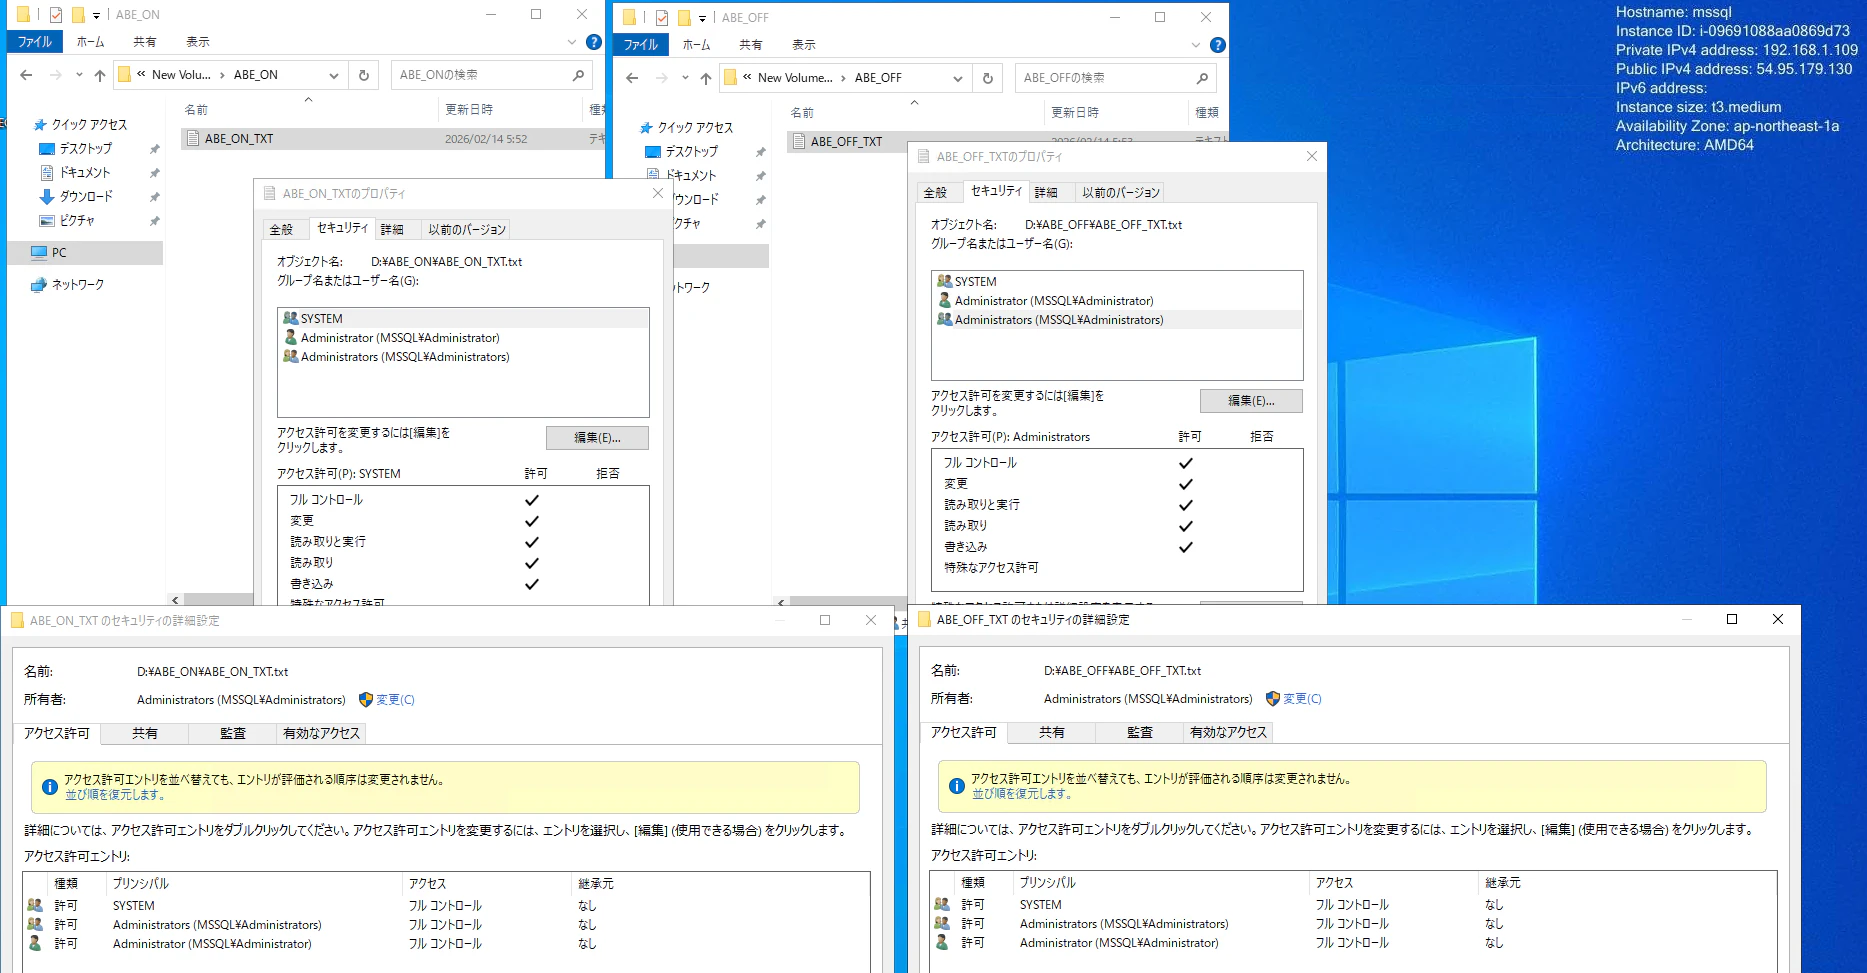
Task: Click the shield icon beside 変更(C) for ABE_ON_TXT
Action: [x=365, y=700]
